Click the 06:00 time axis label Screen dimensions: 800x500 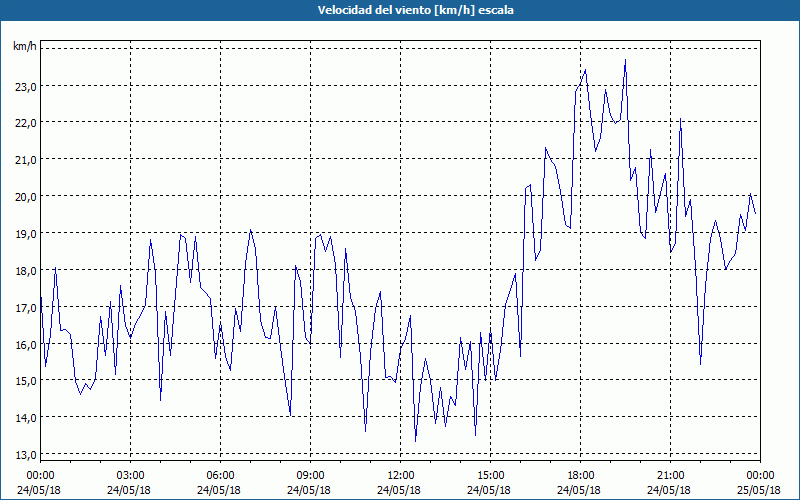point(220,476)
